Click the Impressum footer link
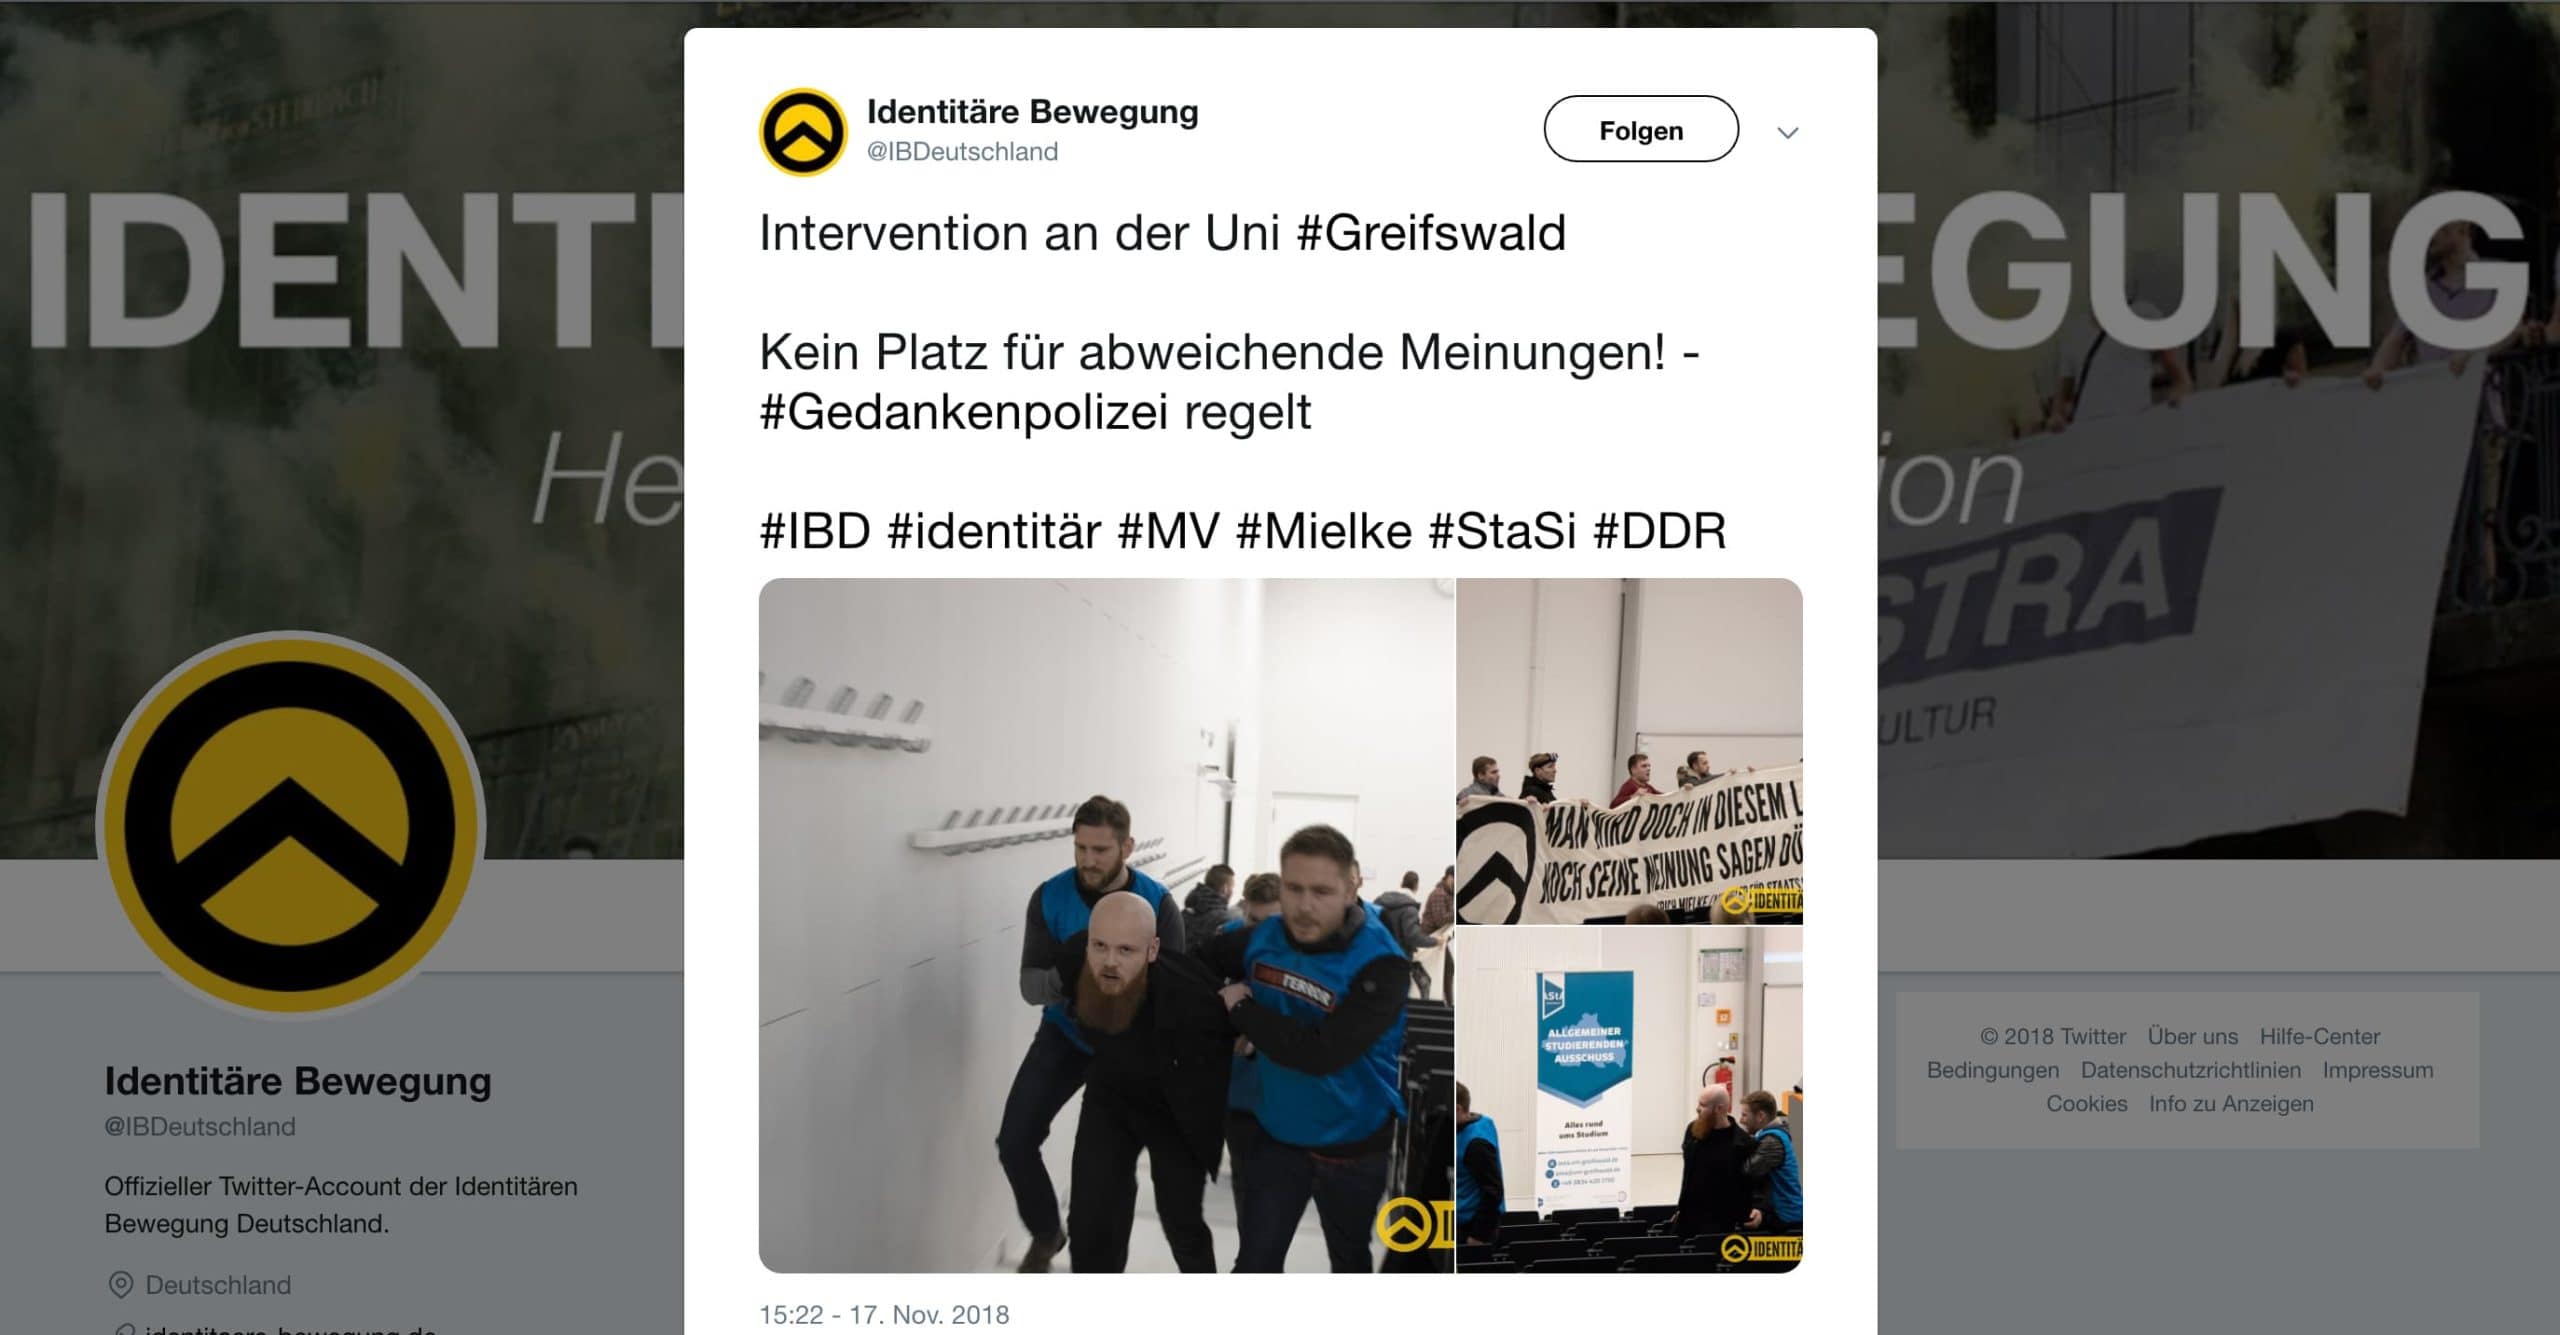Image resolution: width=2560 pixels, height=1335 pixels. tap(2378, 1070)
